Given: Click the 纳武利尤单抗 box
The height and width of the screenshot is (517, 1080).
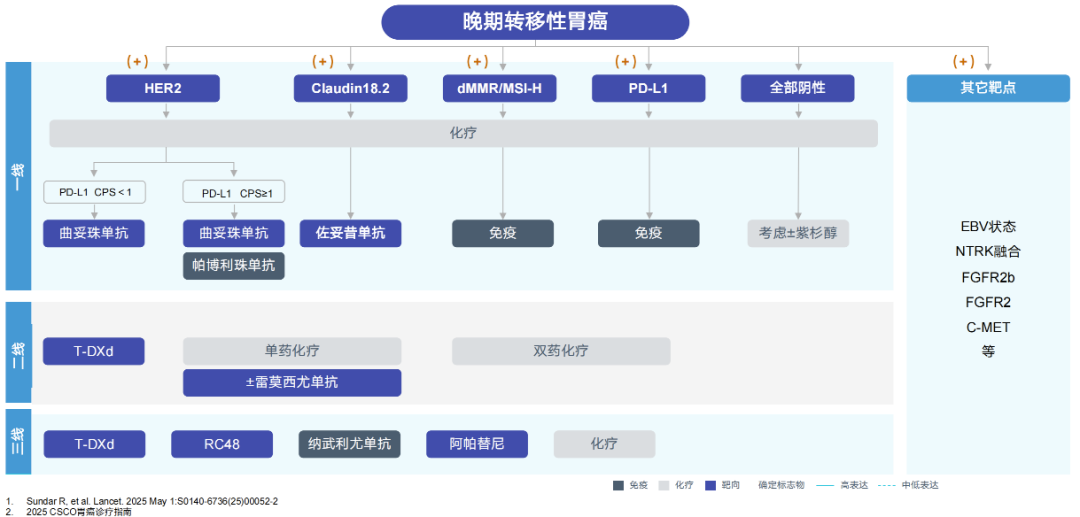Looking at the screenshot, I should coord(350,444).
